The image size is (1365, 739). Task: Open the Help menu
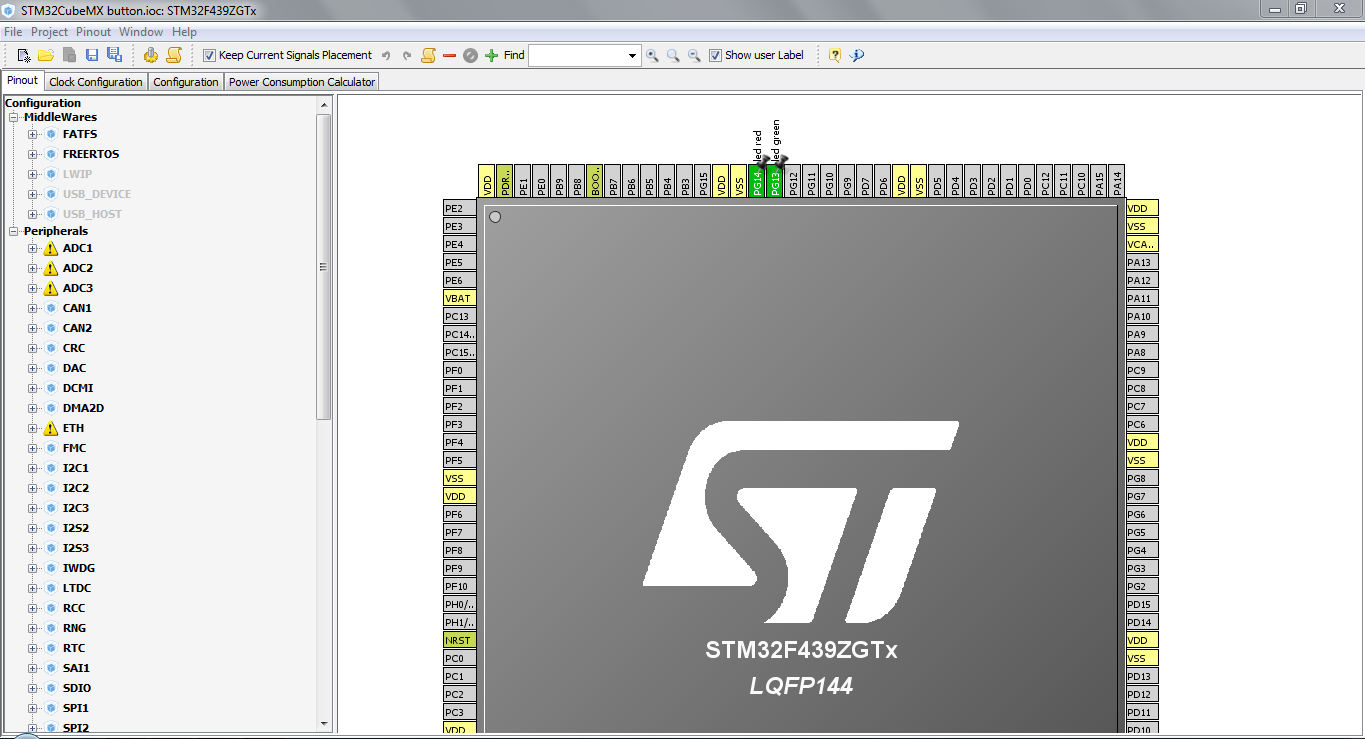point(185,32)
